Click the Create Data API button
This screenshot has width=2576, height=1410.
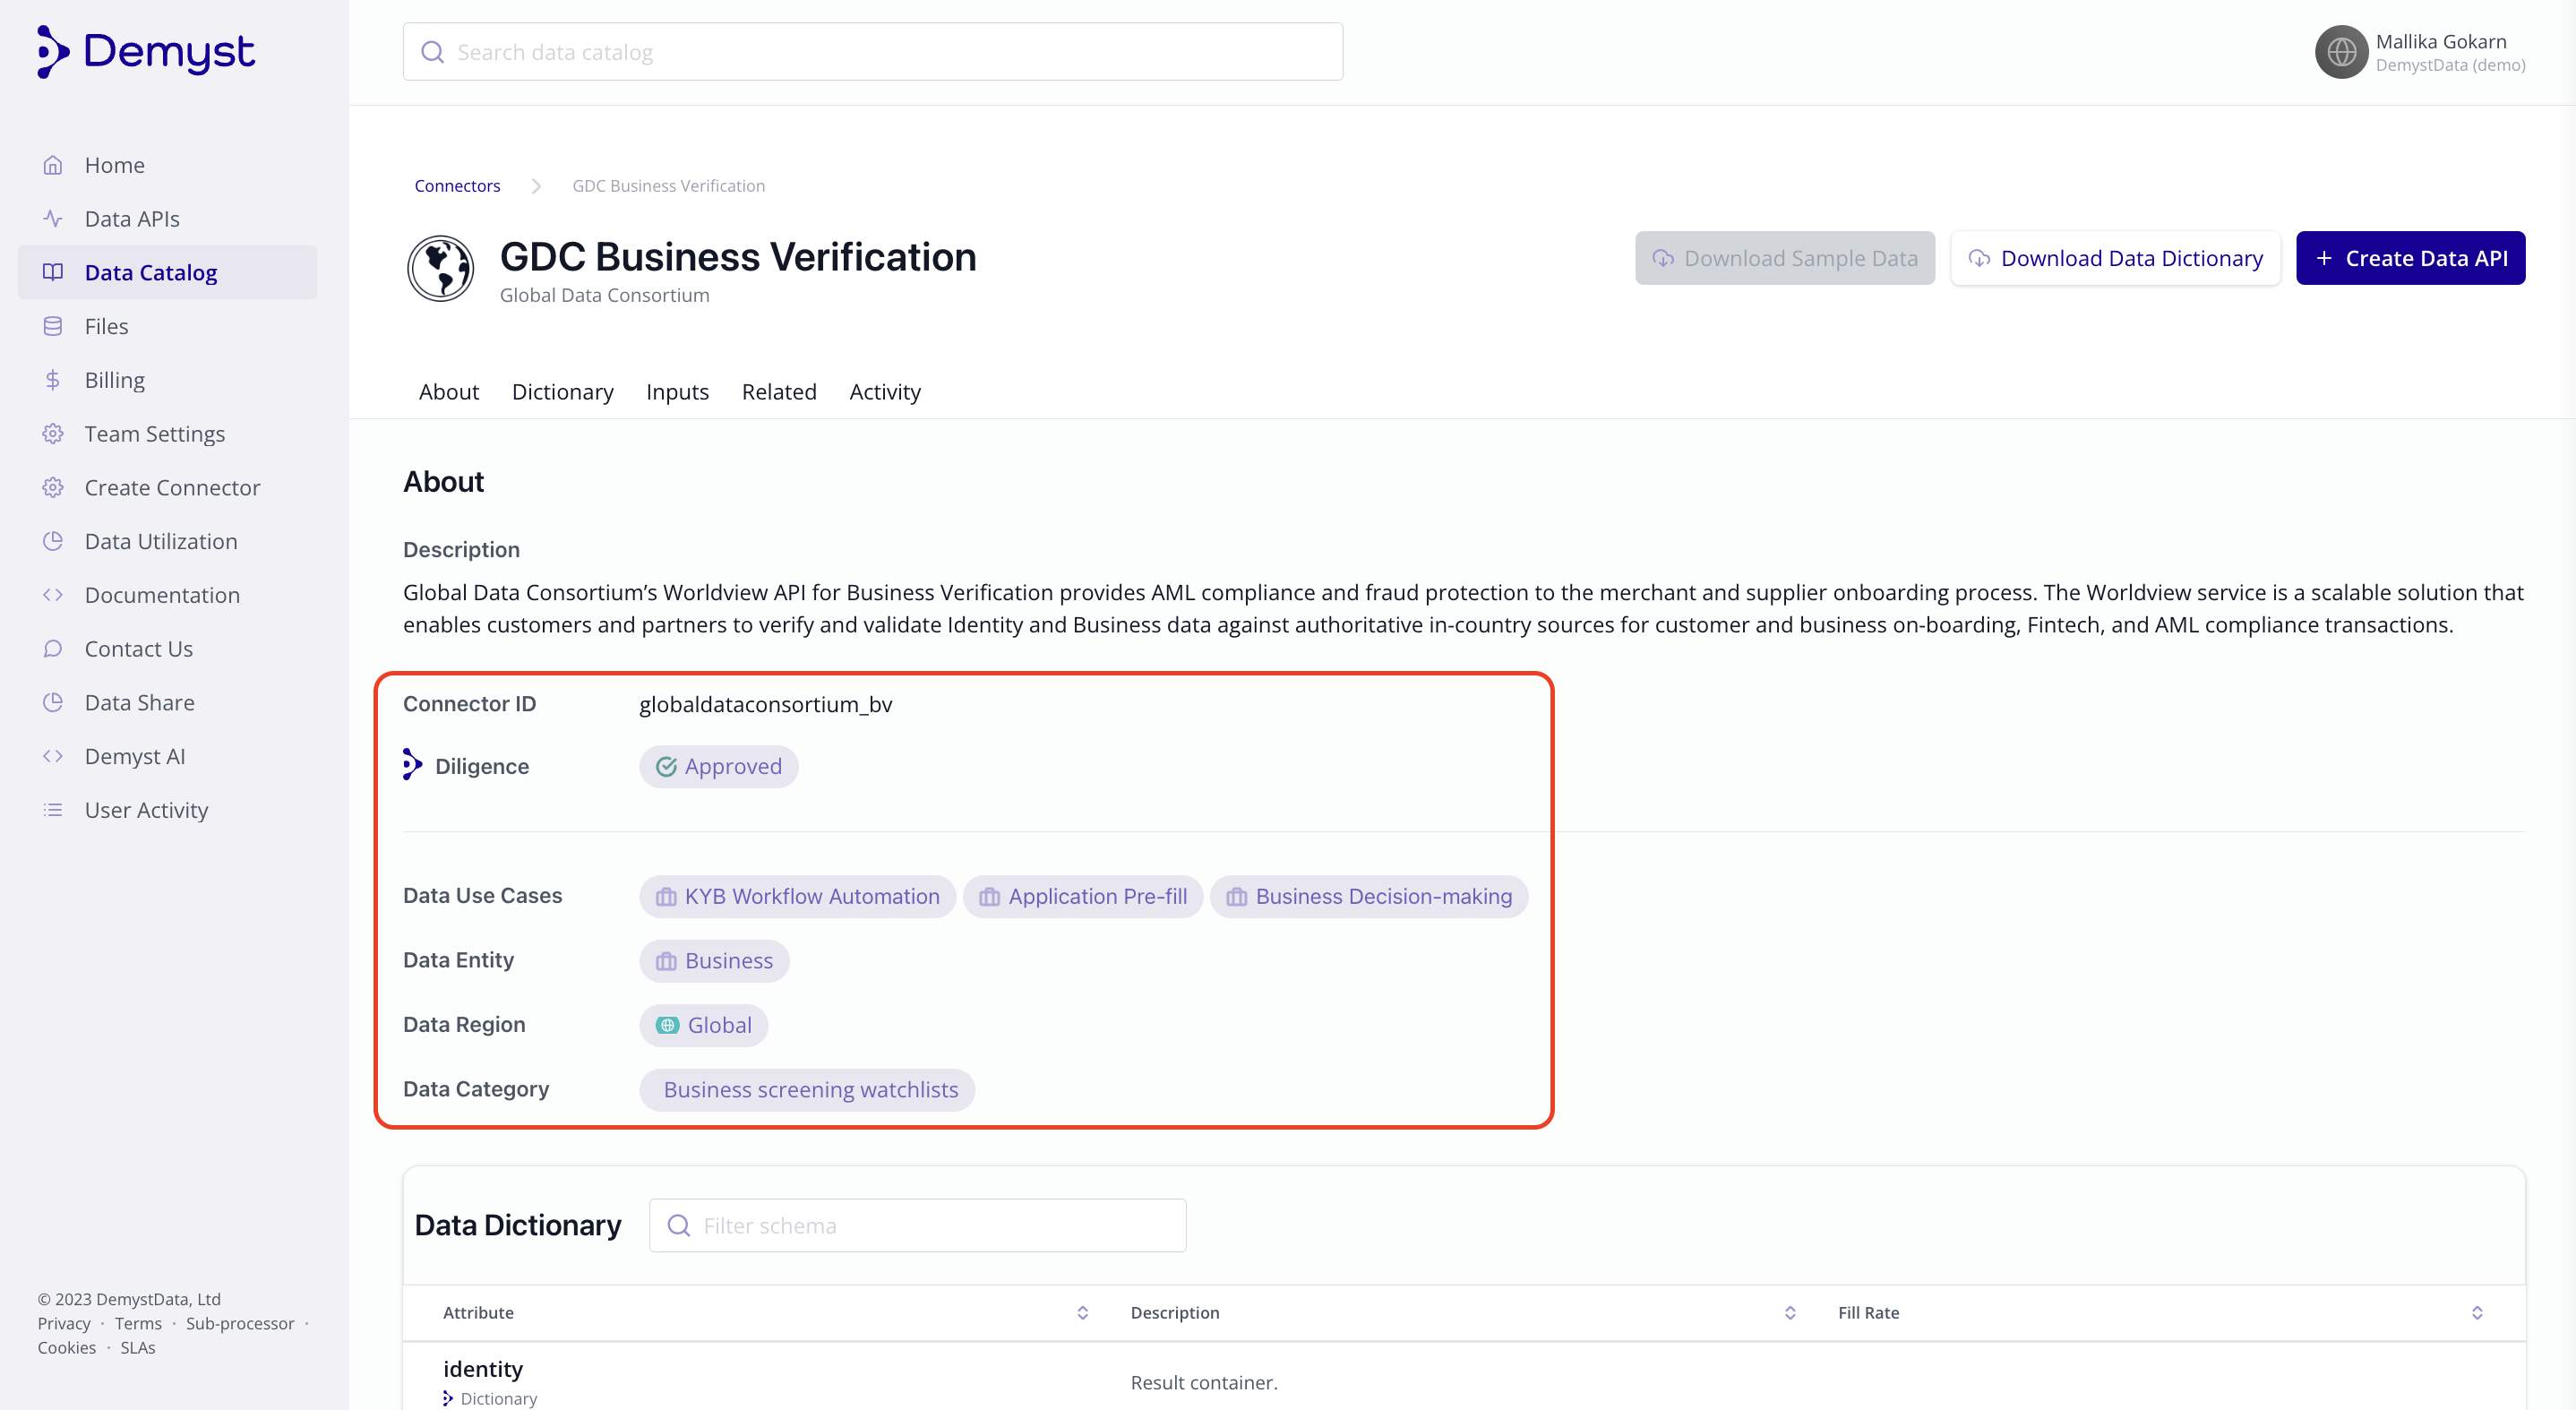pos(2410,258)
